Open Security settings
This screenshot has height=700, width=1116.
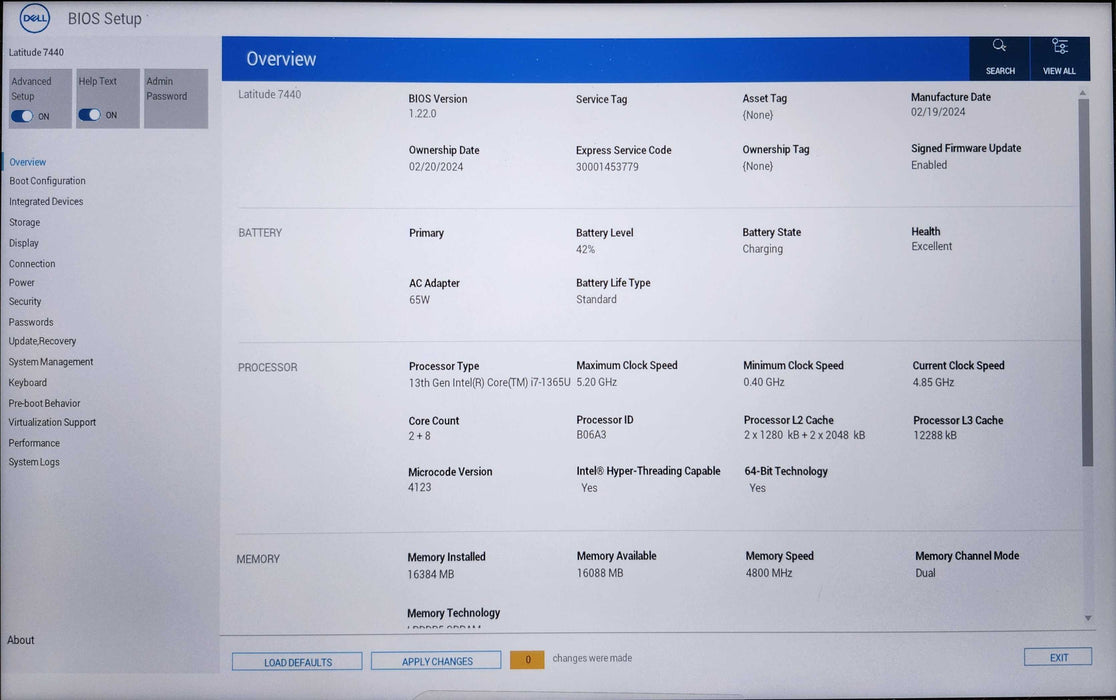(x=25, y=302)
